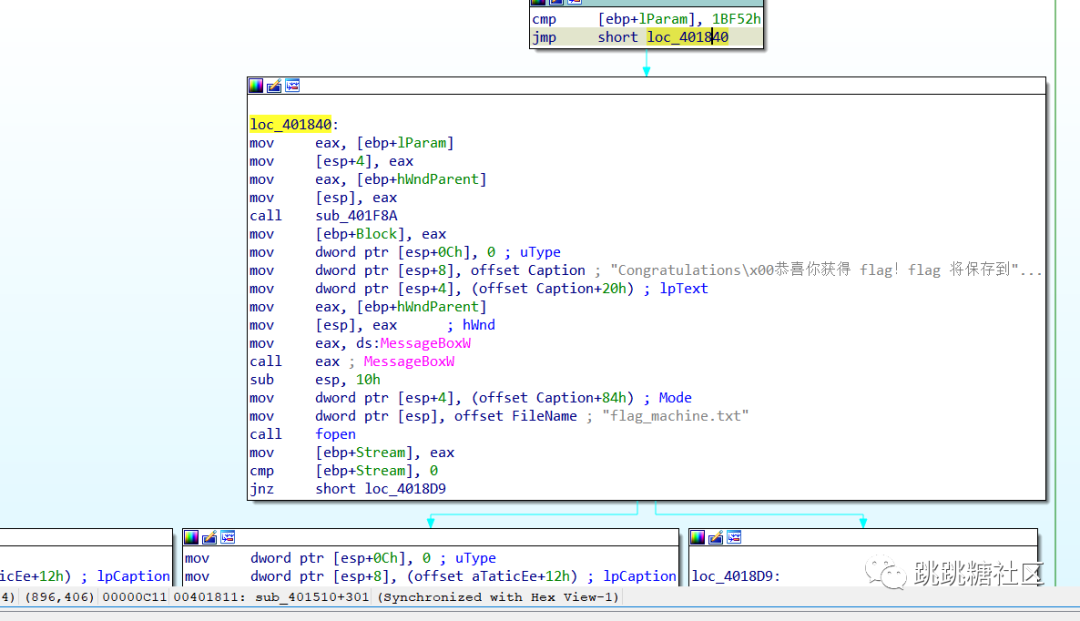Image resolution: width=1080 pixels, height=621 pixels.
Task: Click the node color icon in loc_4018D9 block
Action: [x=698, y=537]
